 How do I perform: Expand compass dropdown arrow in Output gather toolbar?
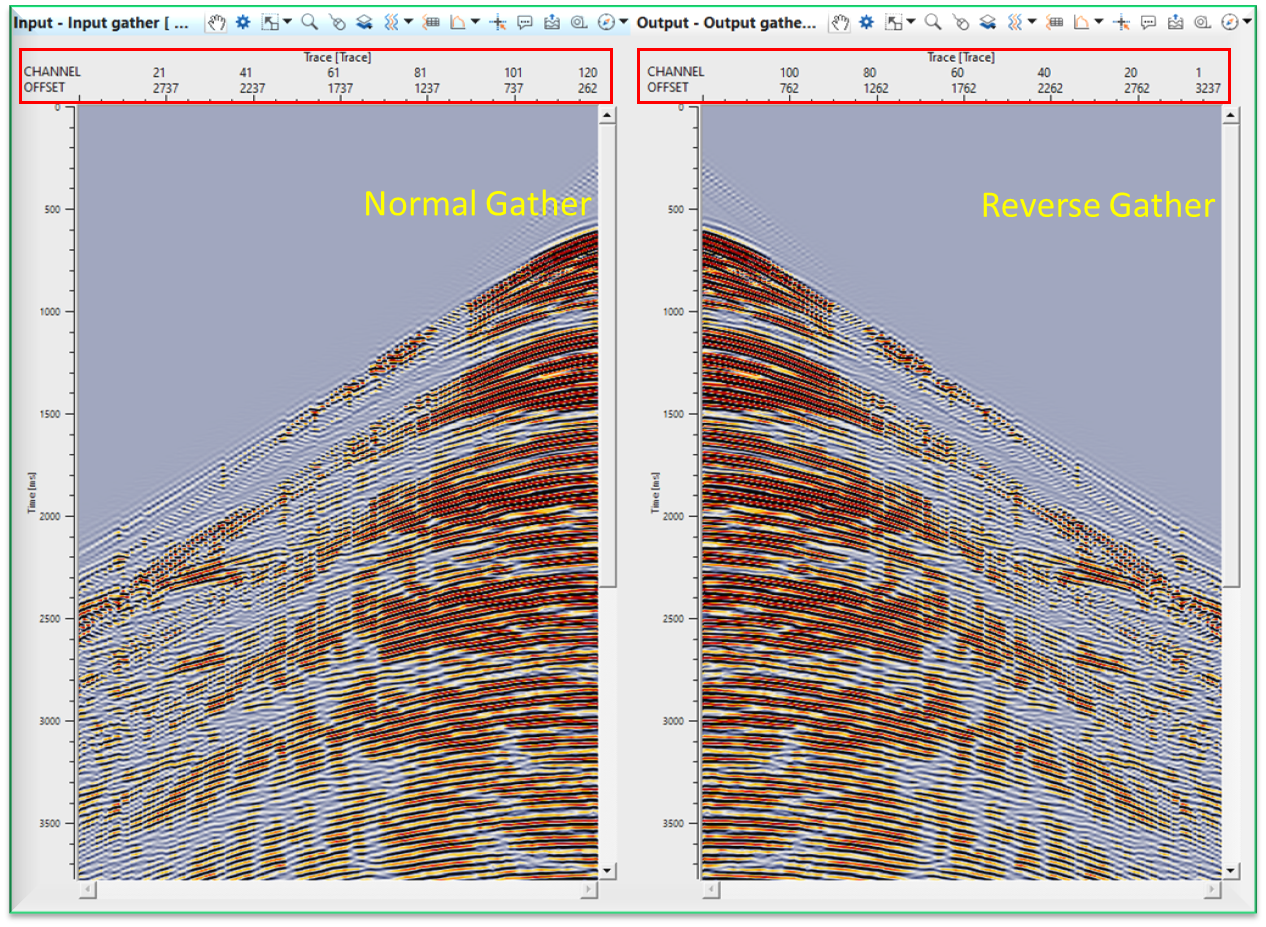(1247, 21)
